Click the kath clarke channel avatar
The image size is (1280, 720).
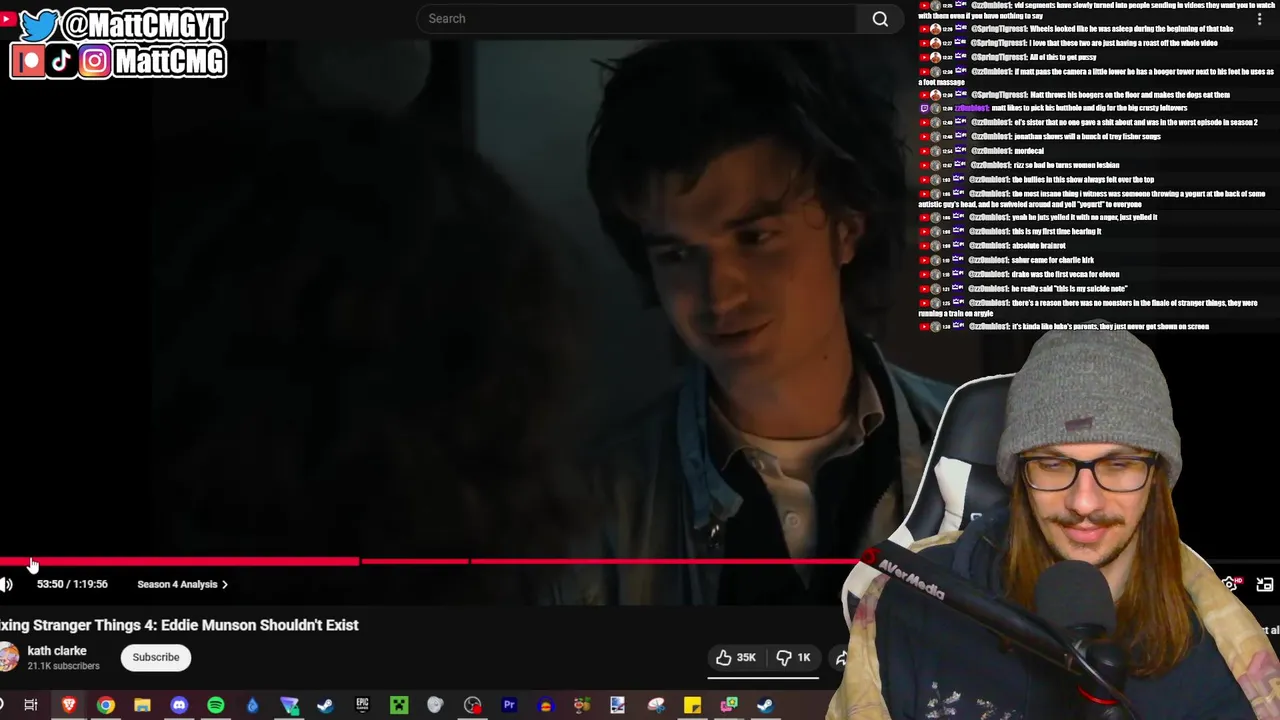pyautogui.click(x=8, y=657)
